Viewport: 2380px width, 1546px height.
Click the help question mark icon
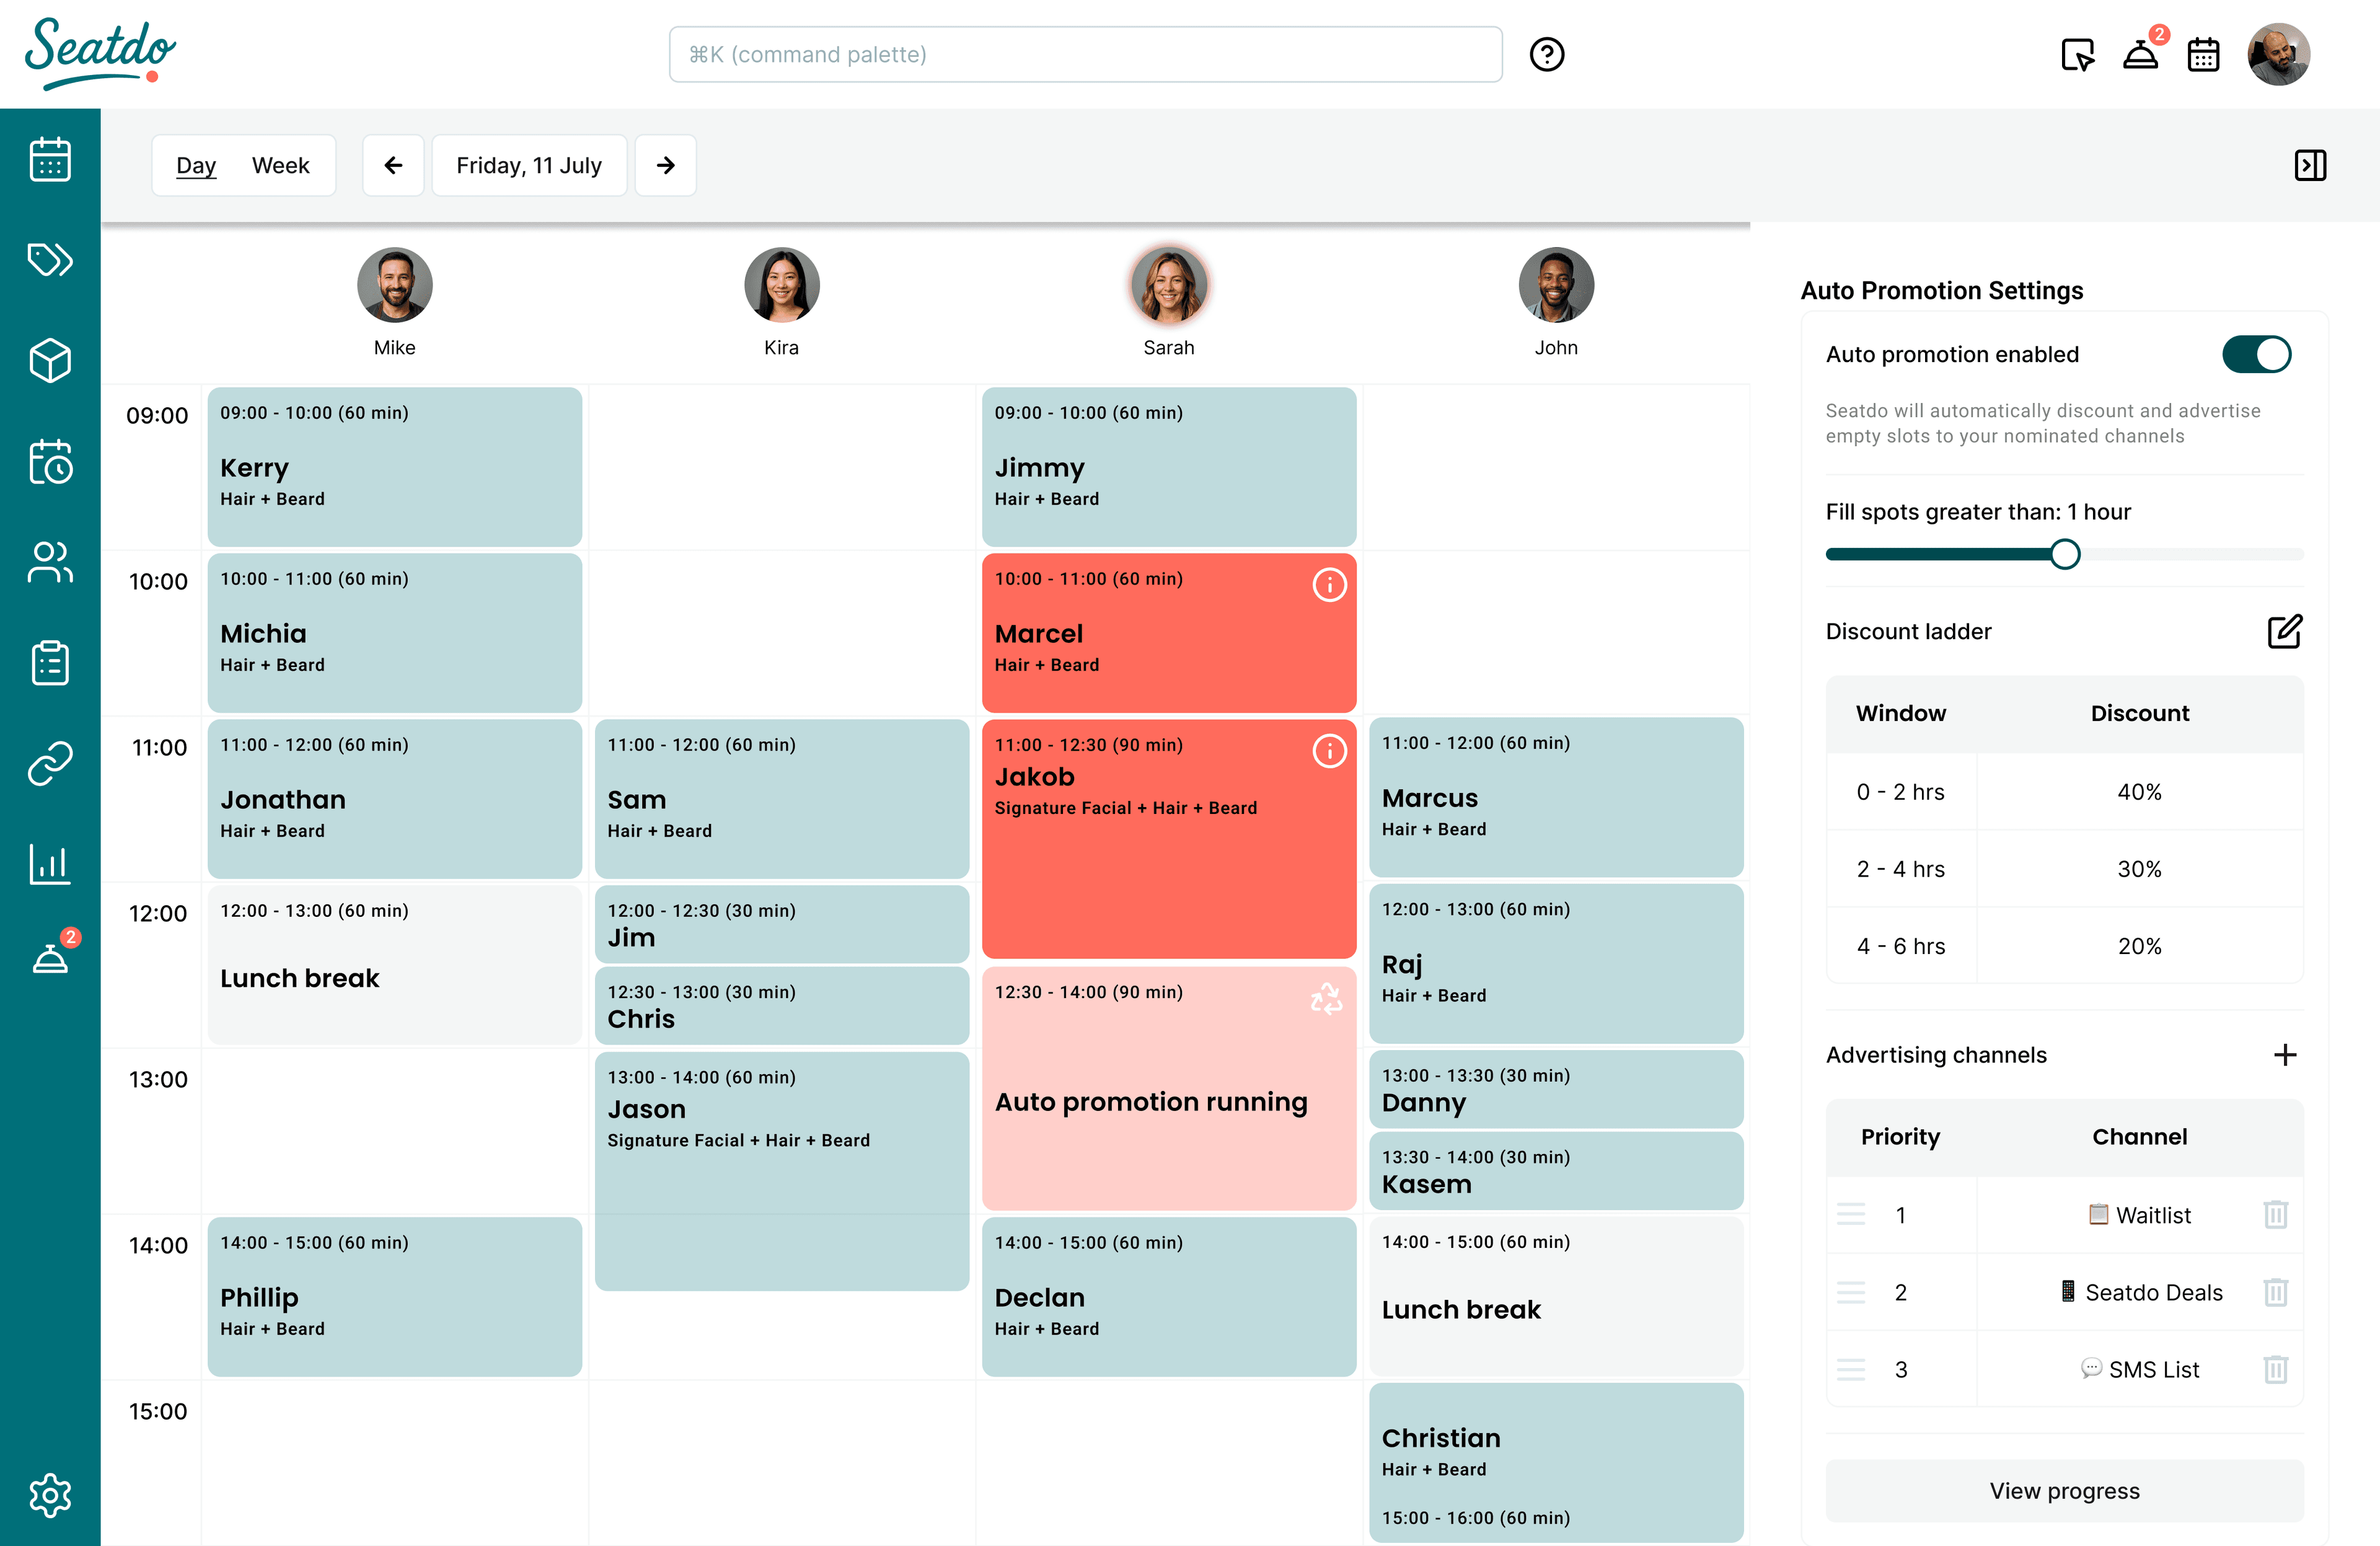pos(1546,54)
